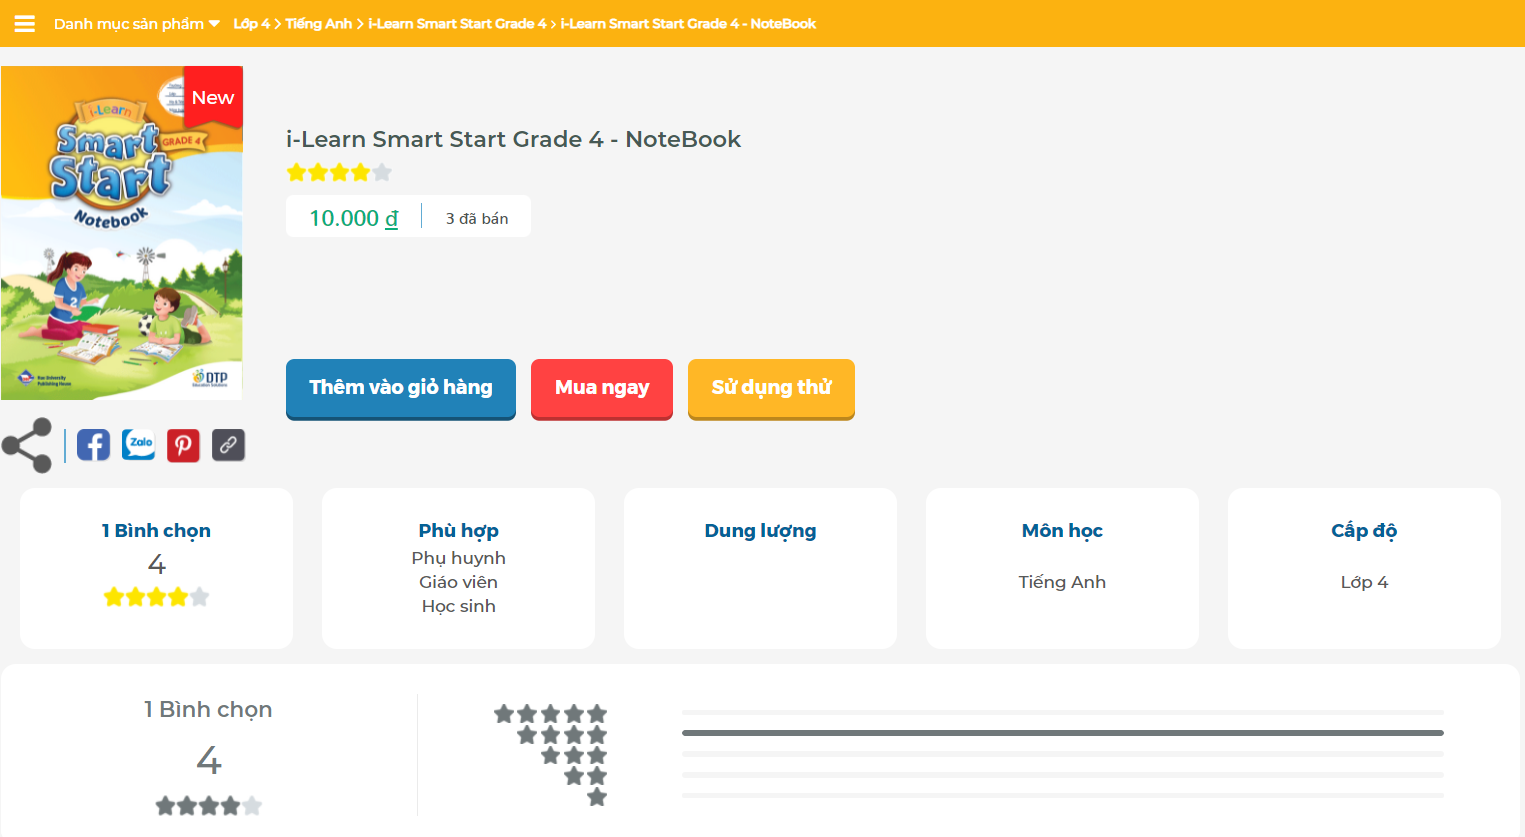The height and width of the screenshot is (837, 1525).
Task: Click 'Phụ huynh' in Phù hợp card
Action: pyautogui.click(x=459, y=558)
